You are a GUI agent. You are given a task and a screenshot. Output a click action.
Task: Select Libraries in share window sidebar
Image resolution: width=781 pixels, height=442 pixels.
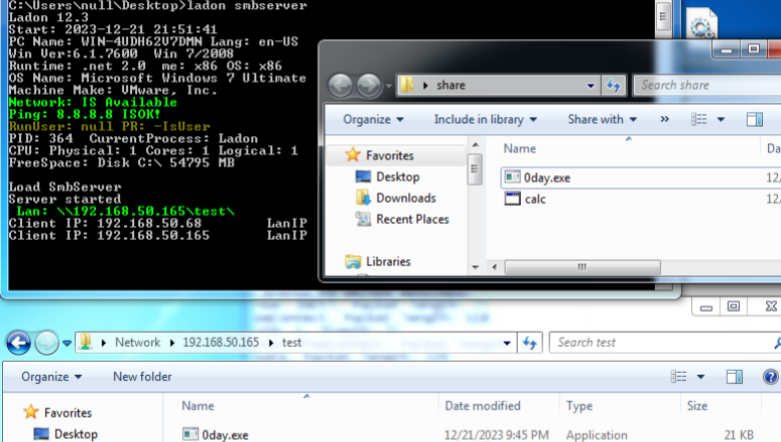[388, 261]
